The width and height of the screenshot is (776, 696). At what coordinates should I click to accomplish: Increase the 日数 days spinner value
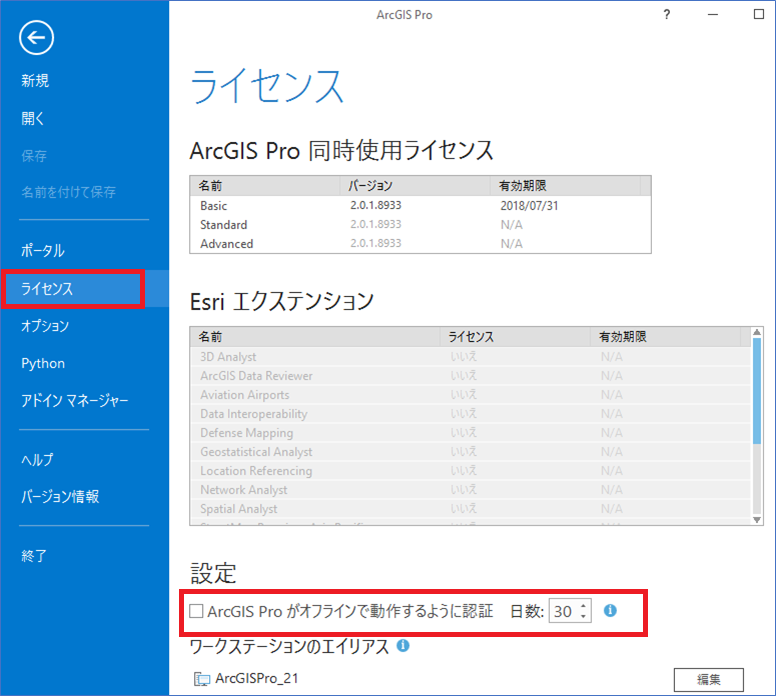tap(584, 606)
